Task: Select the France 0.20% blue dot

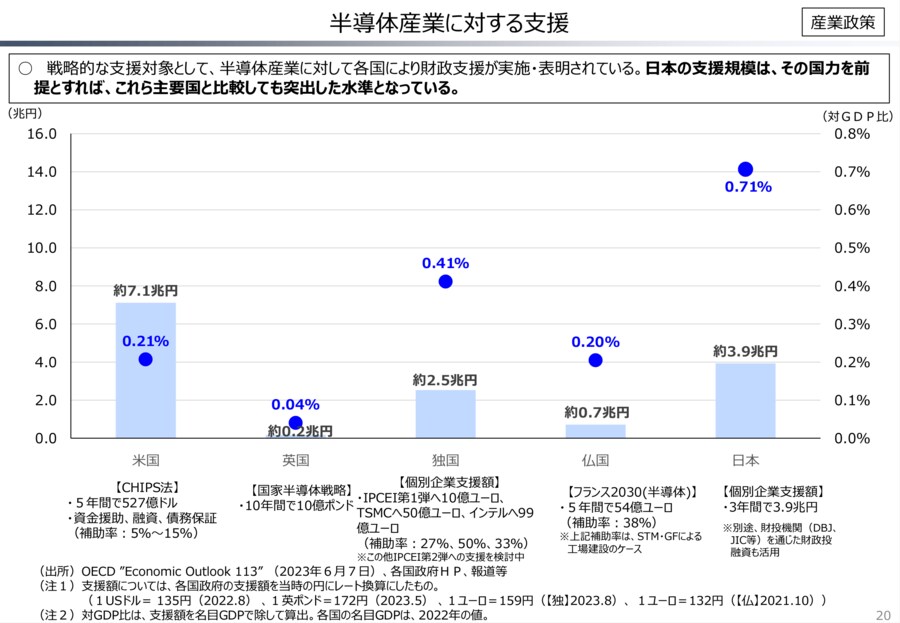Action: (596, 360)
